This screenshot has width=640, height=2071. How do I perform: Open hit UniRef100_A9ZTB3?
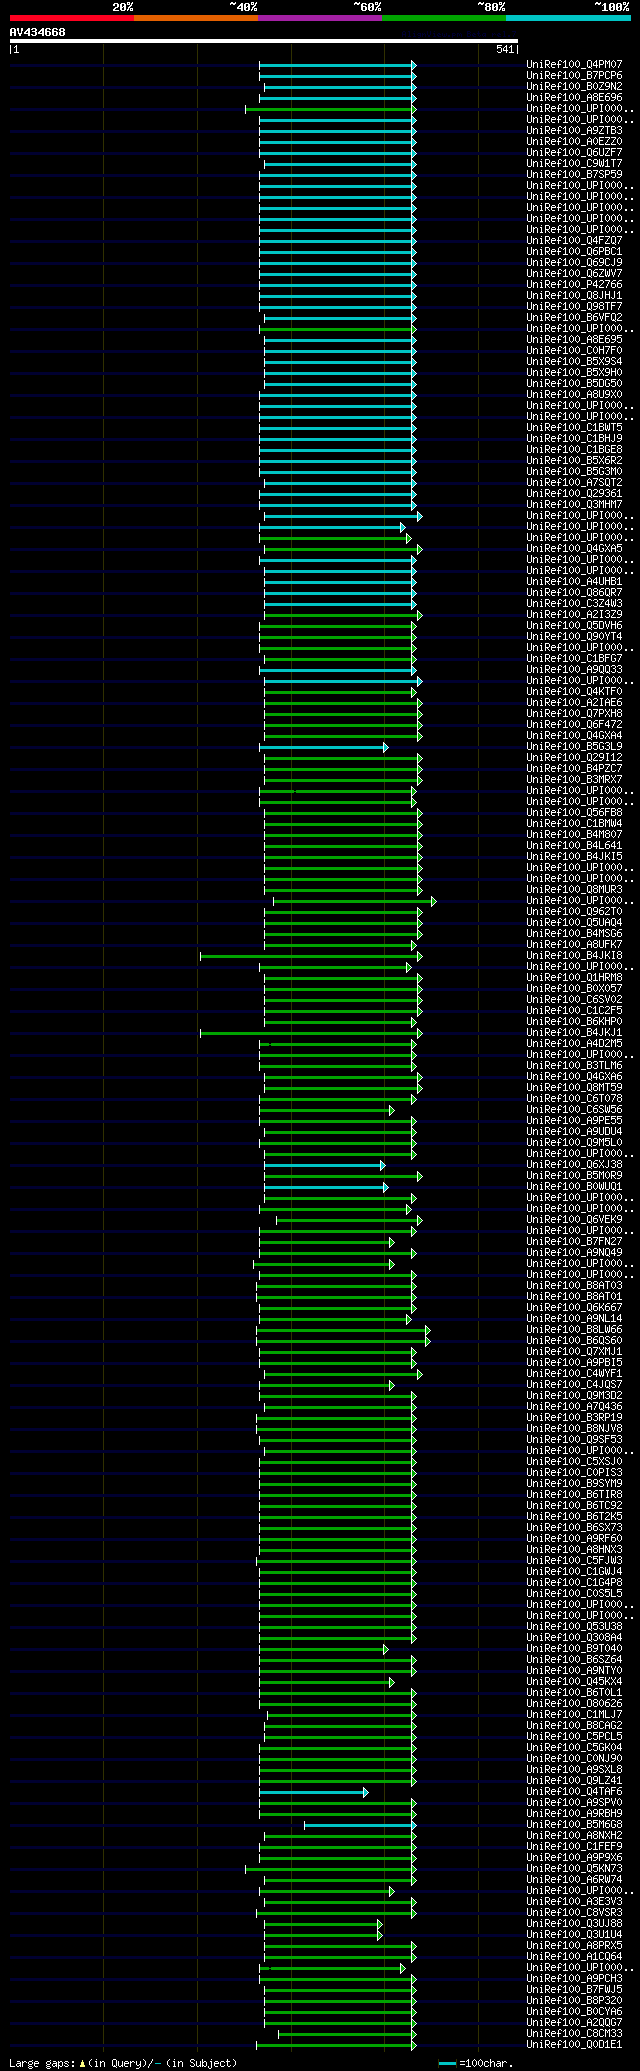[574, 130]
